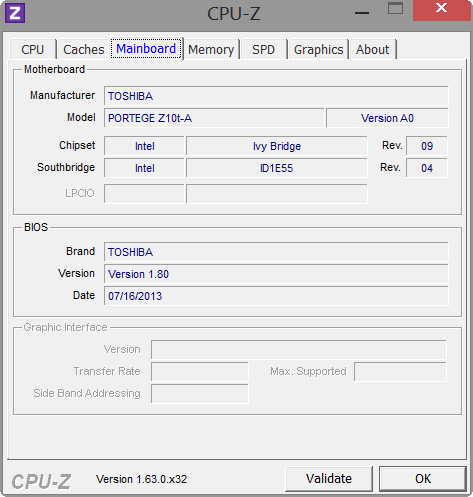
Task: Click the OK button
Action: (x=423, y=479)
